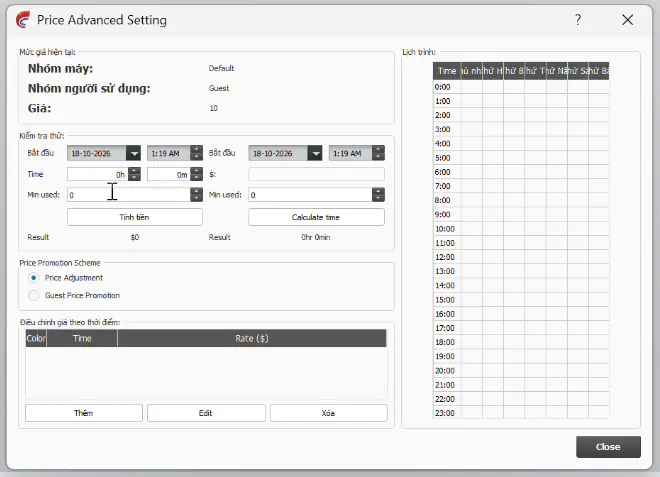
Task: Decrease the right 1:19 AM time spinner
Action: pyautogui.click(x=378, y=156)
